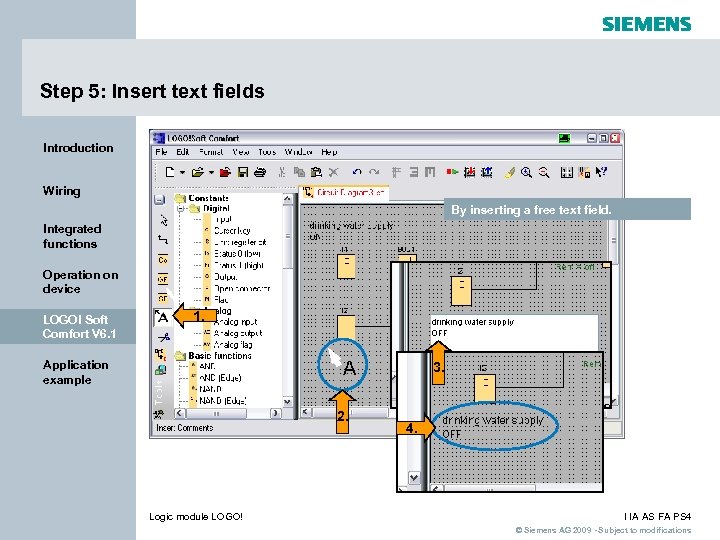Click the Zoom in magnifier icon
Viewport: 720px width, 540px height.
[x=527, y=173]
